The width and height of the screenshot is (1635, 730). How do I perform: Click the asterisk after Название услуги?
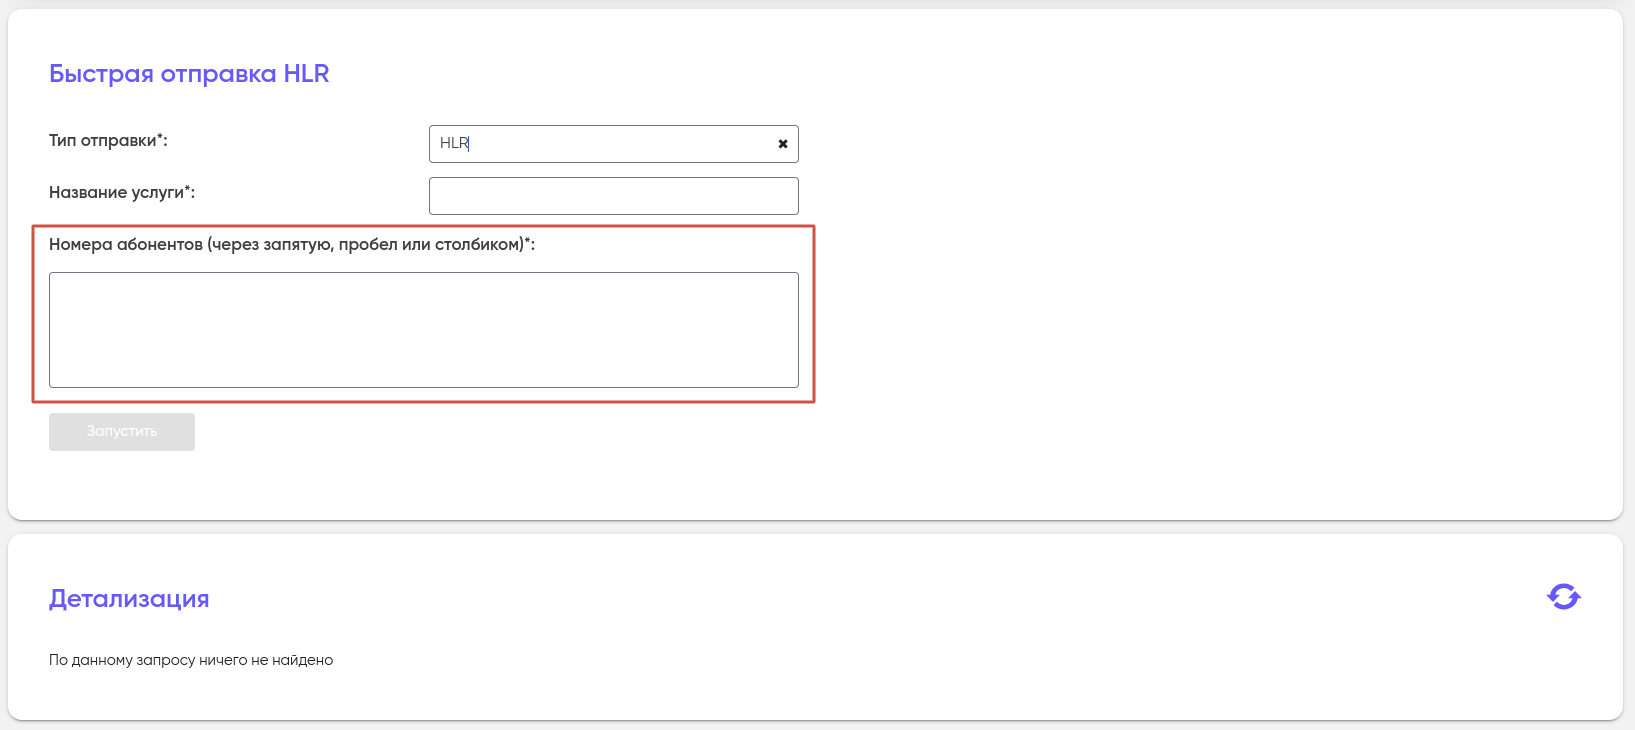point(188,191)
